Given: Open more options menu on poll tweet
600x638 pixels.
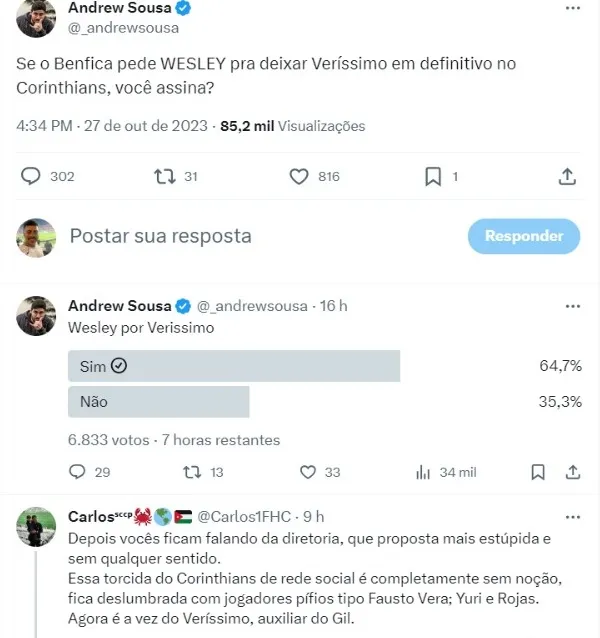Looking at the screenshot, I should click(x=571, y=305).
